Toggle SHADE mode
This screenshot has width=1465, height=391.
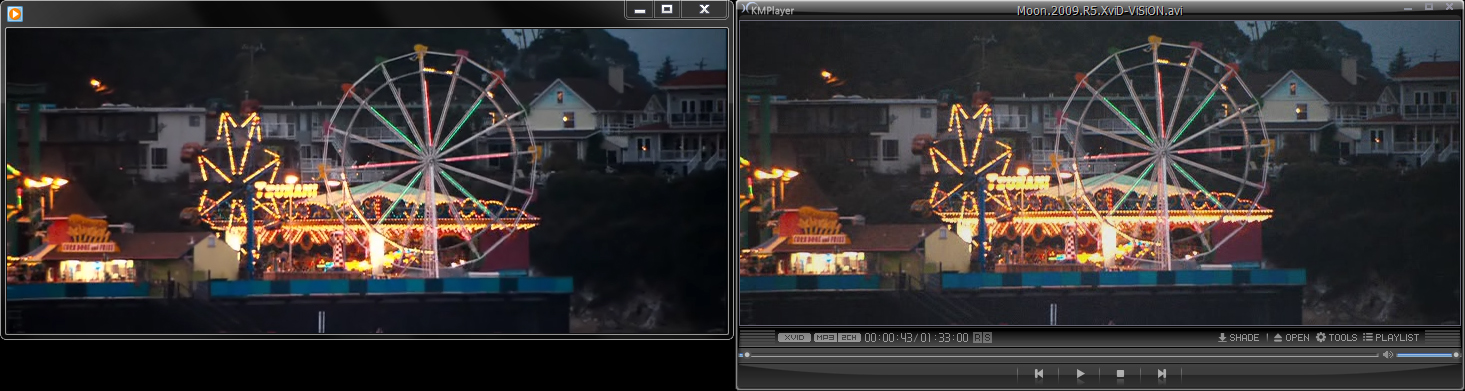coord(1238,338)
